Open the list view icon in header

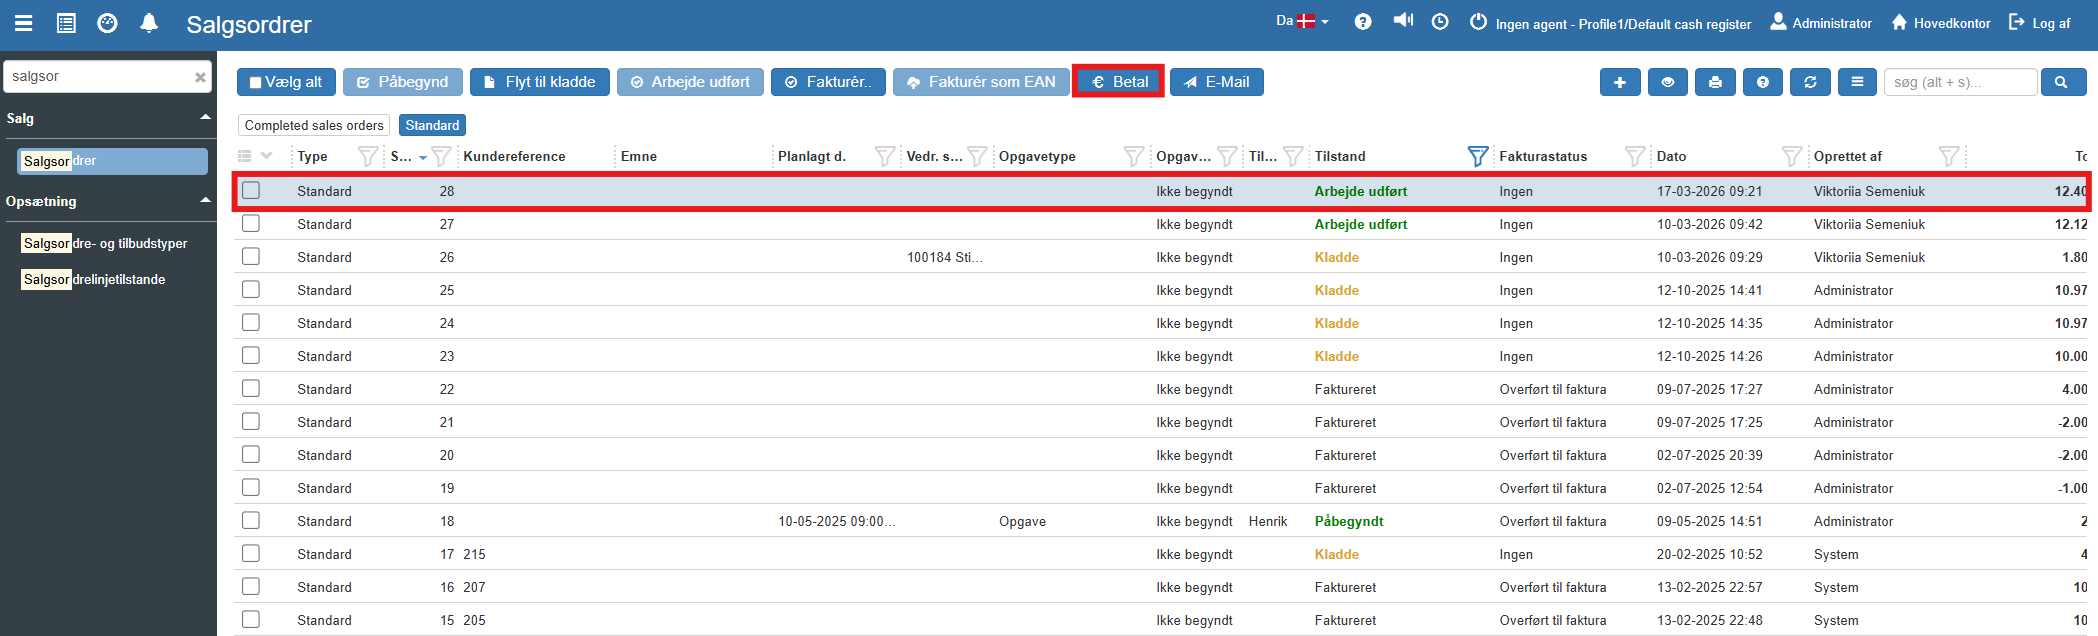66,23
